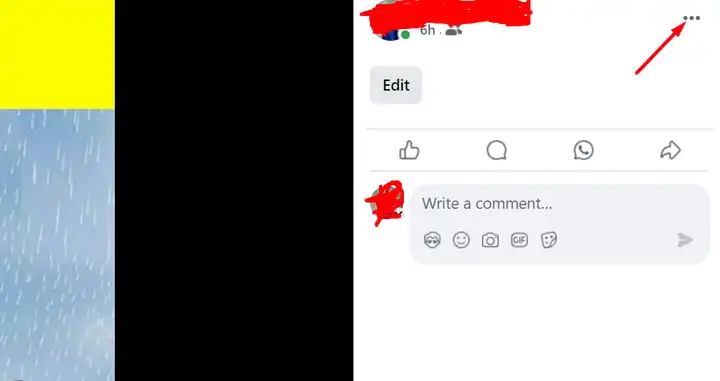This screenshot has height=381, width=720.
Task: Click the yellow area of the photo
Action: pos(57,54)
